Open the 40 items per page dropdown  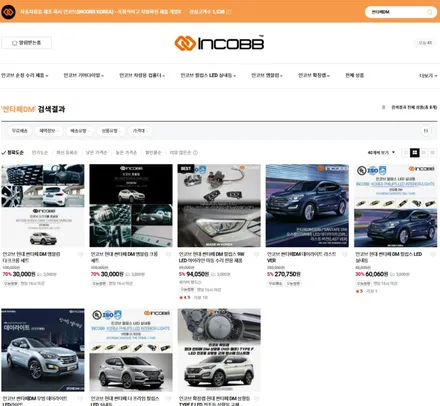(381, 152)
